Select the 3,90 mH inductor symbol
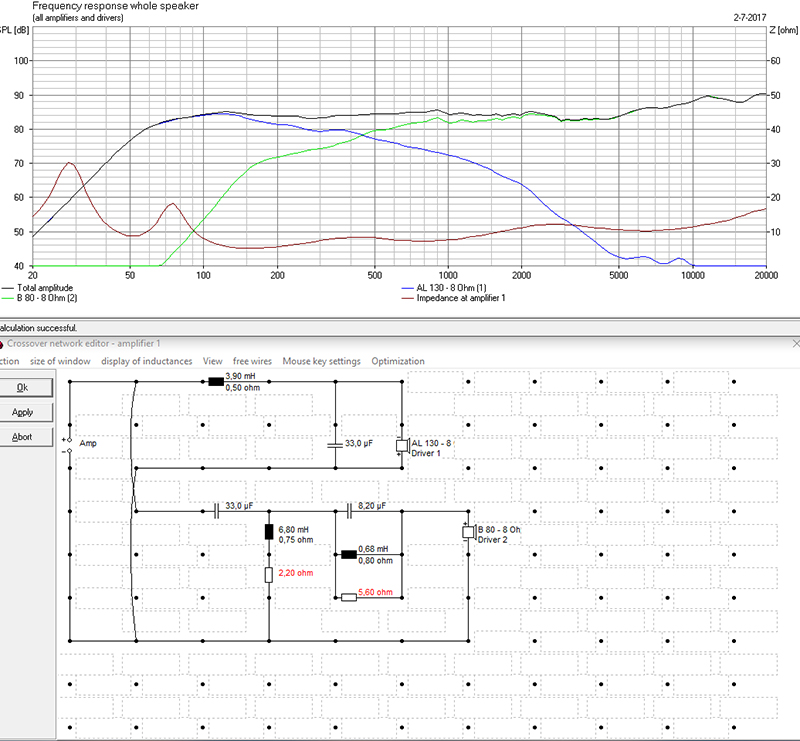 [216, 382]
